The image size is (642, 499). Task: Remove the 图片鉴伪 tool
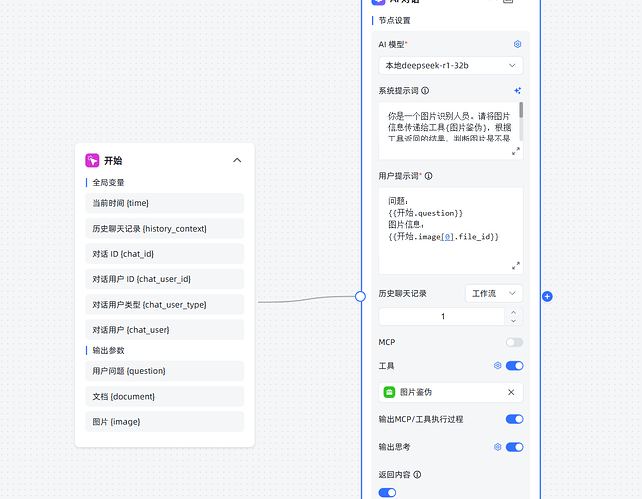pyautogui.click(x=512, y=393)
